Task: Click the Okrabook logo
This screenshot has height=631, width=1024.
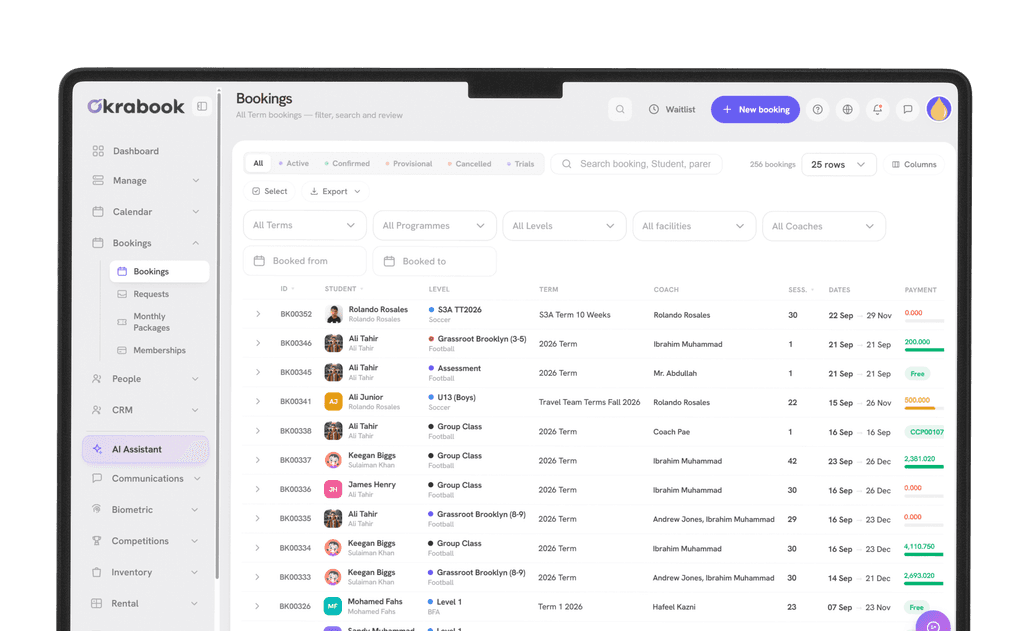Action: (136, 106)
